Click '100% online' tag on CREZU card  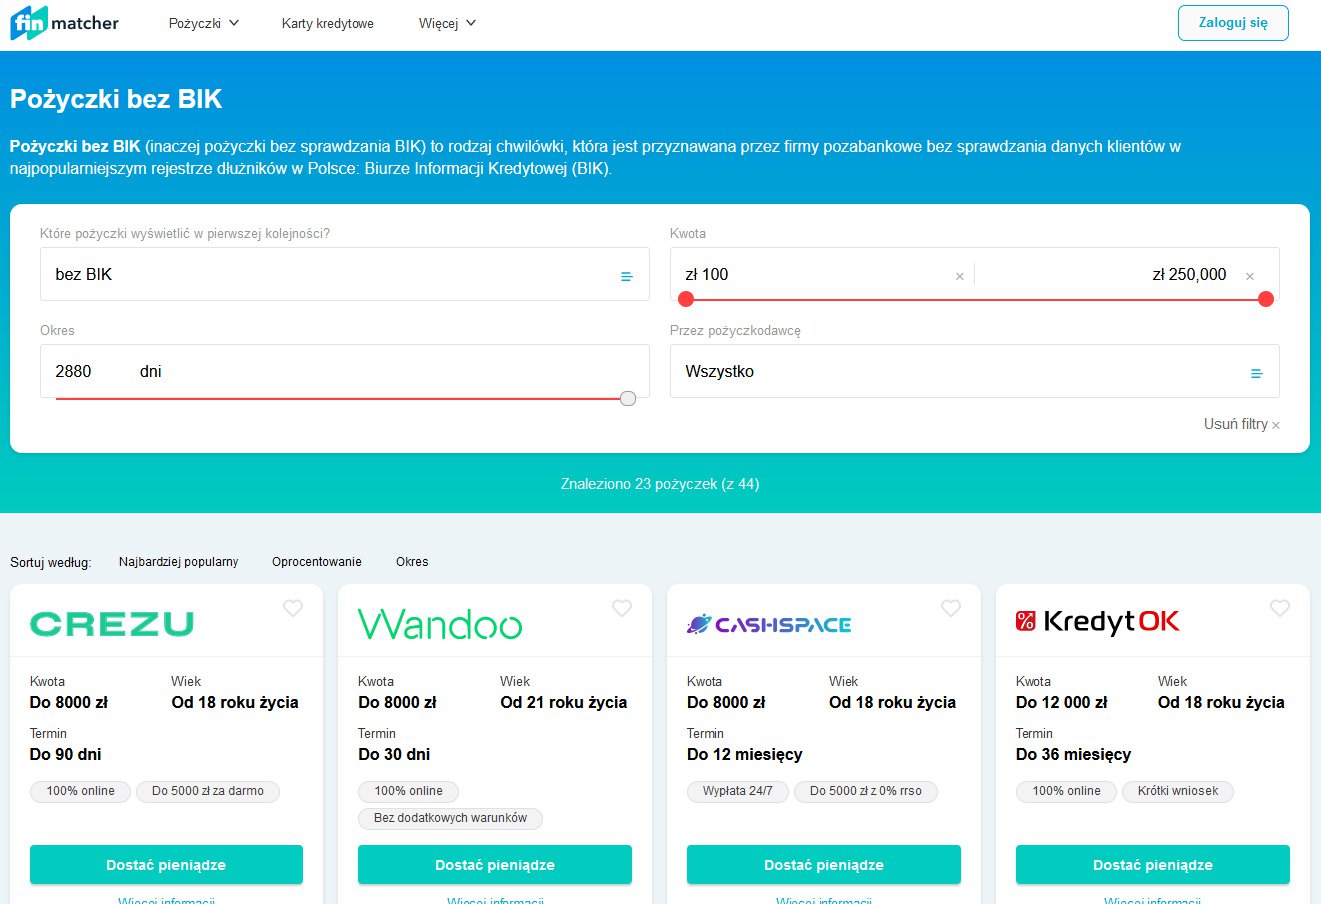[81, 791]
